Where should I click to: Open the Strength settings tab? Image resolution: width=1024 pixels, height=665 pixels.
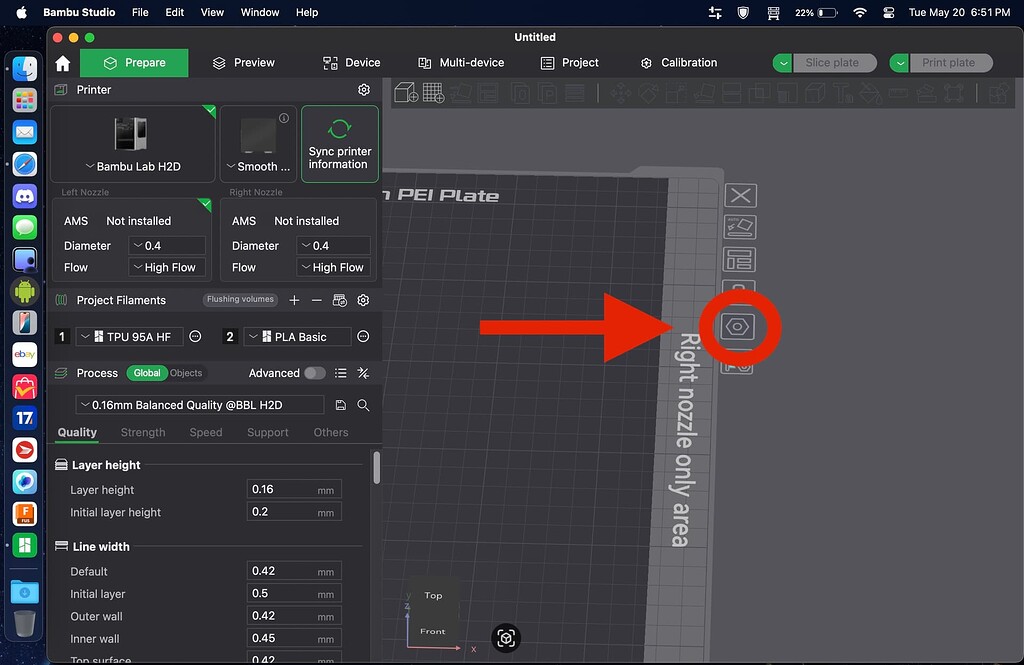pos(143,433)
